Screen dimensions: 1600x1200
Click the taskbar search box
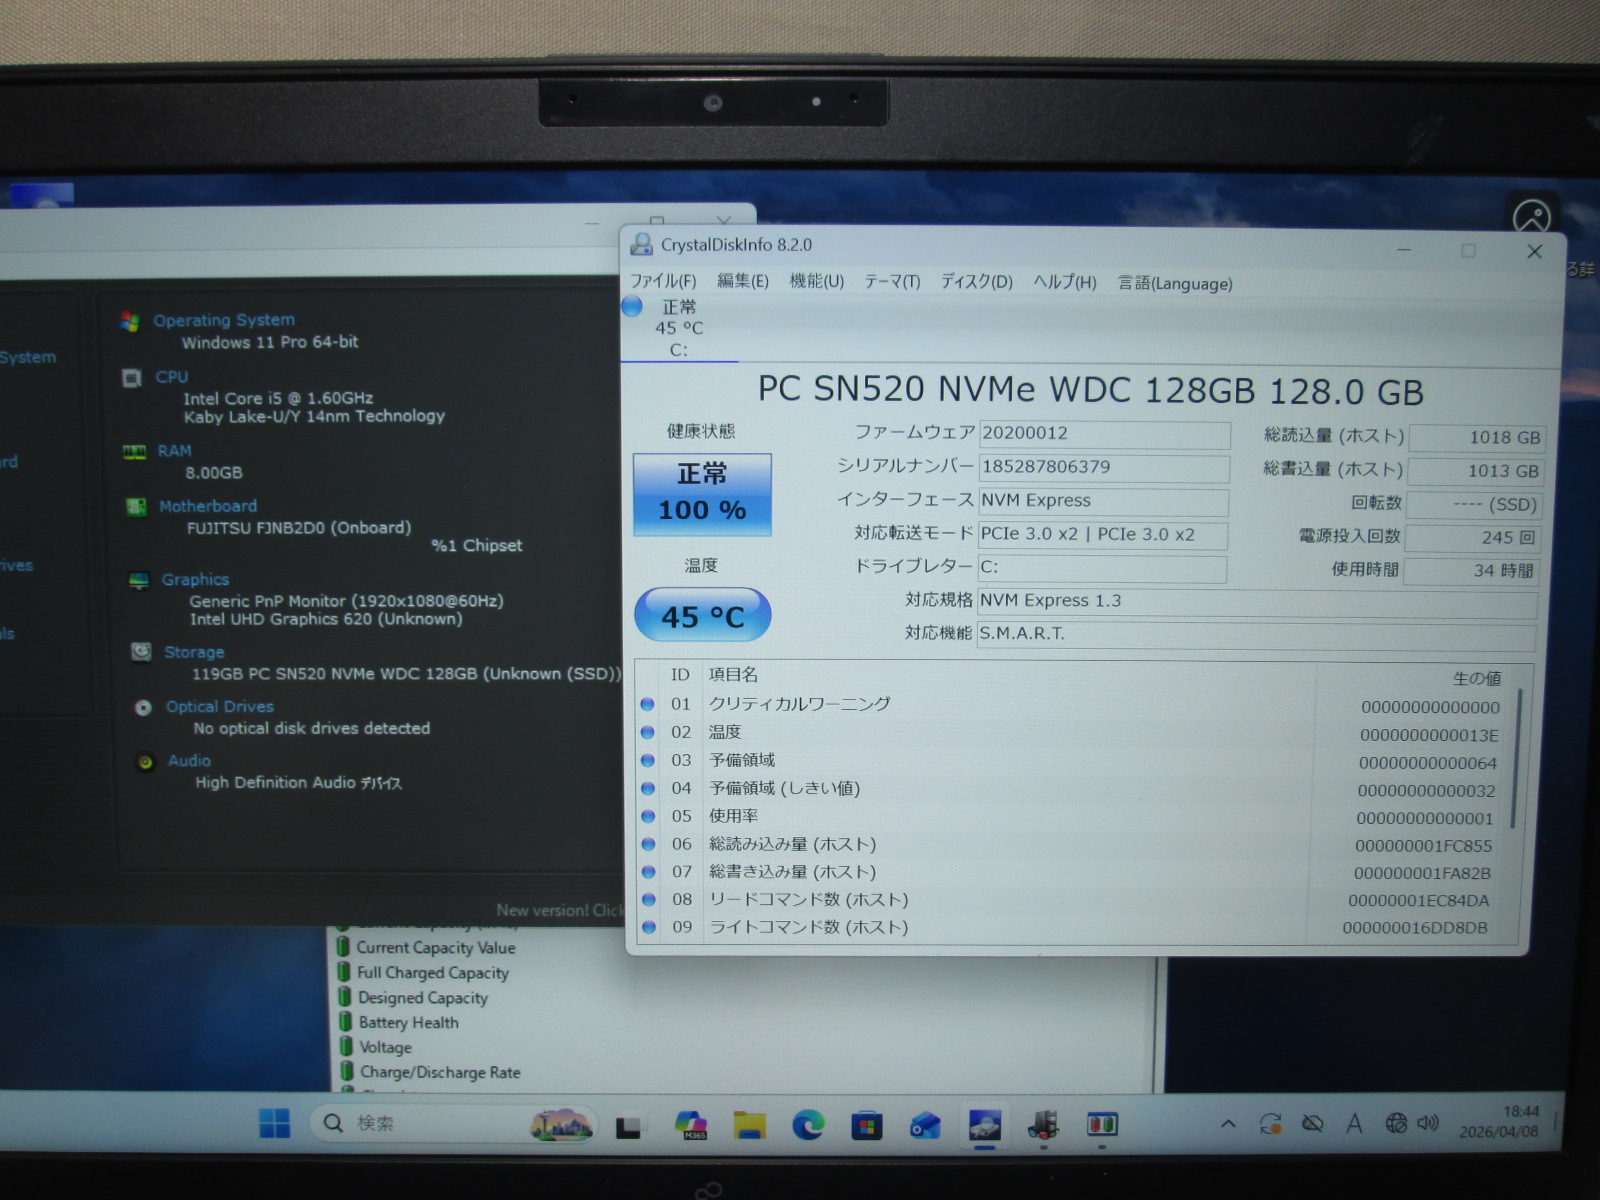[x=420, y=1124]
